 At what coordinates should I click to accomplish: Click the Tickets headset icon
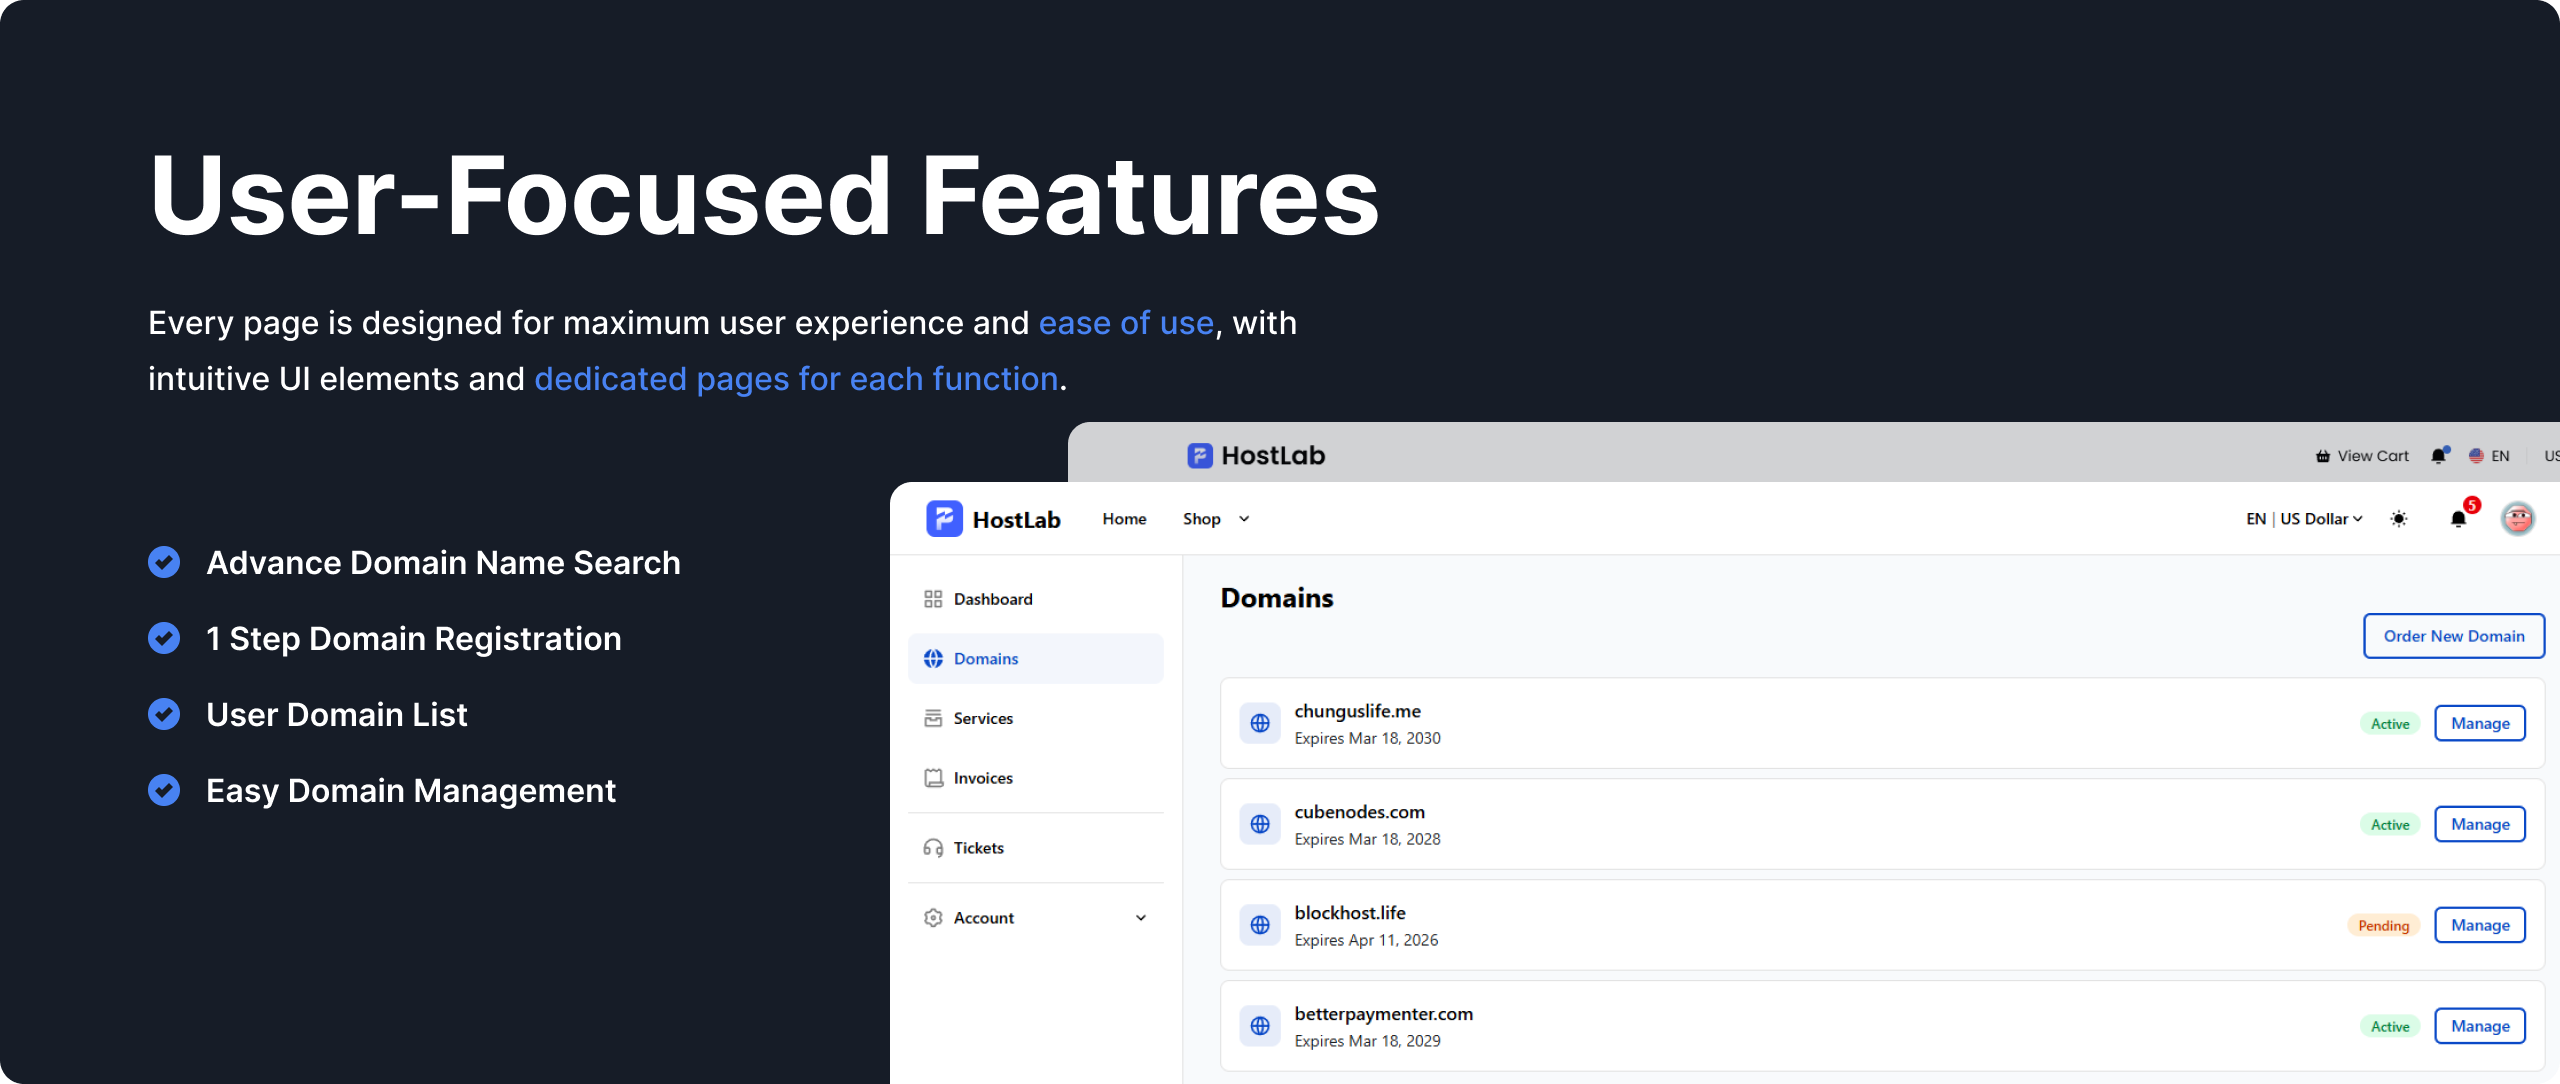pos(933,848)
